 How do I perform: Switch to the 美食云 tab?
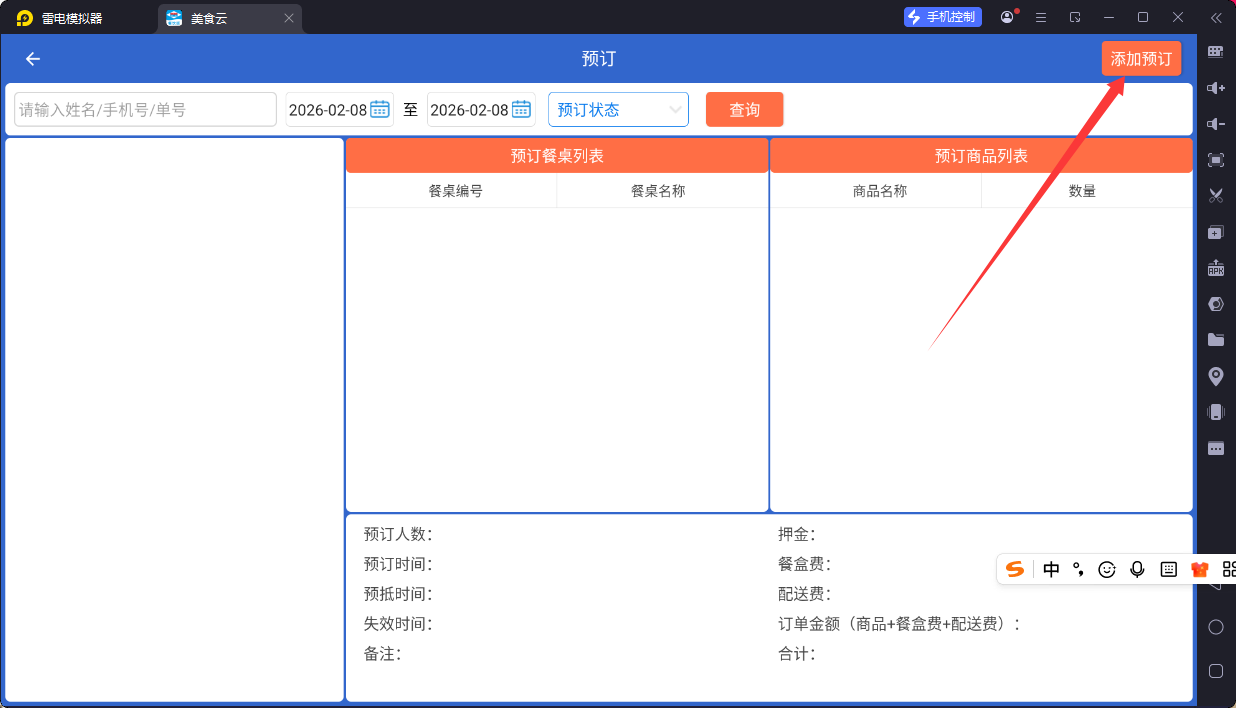click(x=220, y=18)
